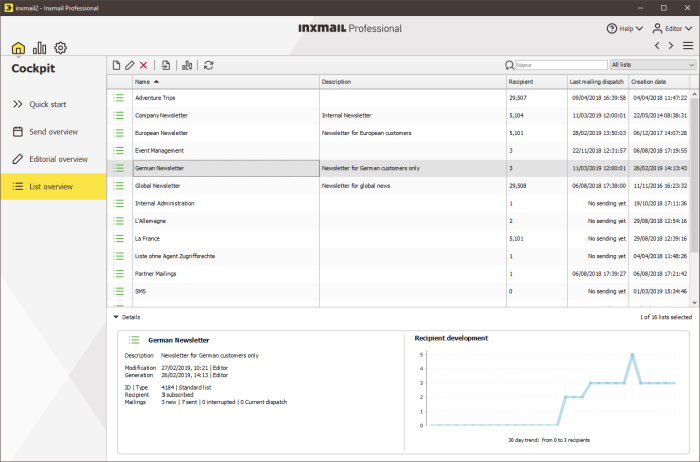
Task: Click the European Newsletter list icon
Action: click(x=118, y=133)
